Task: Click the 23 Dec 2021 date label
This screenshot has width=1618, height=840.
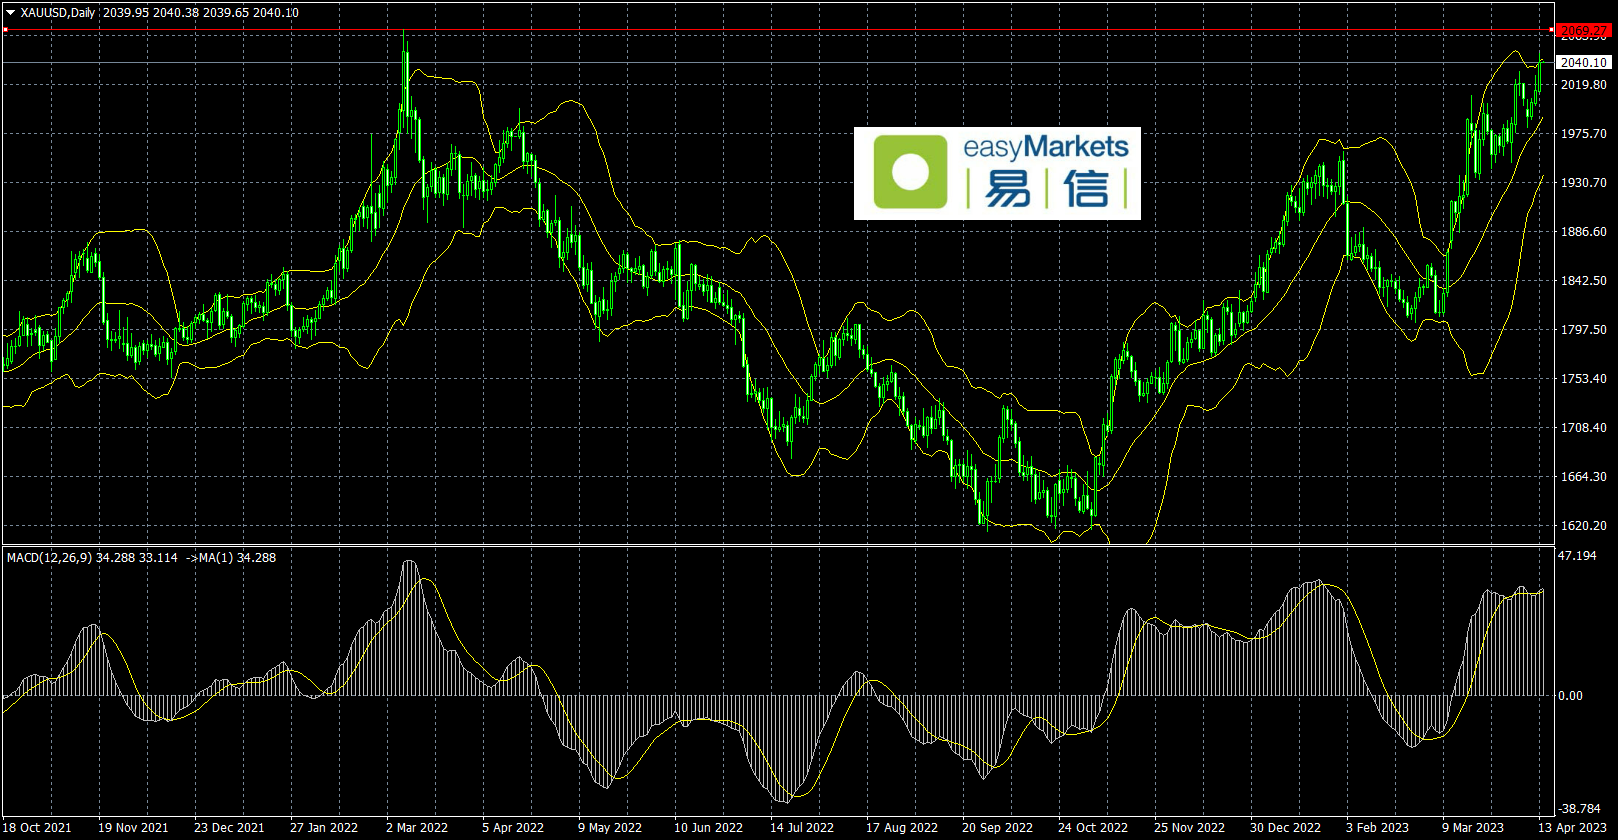Action: coord(229,828)
